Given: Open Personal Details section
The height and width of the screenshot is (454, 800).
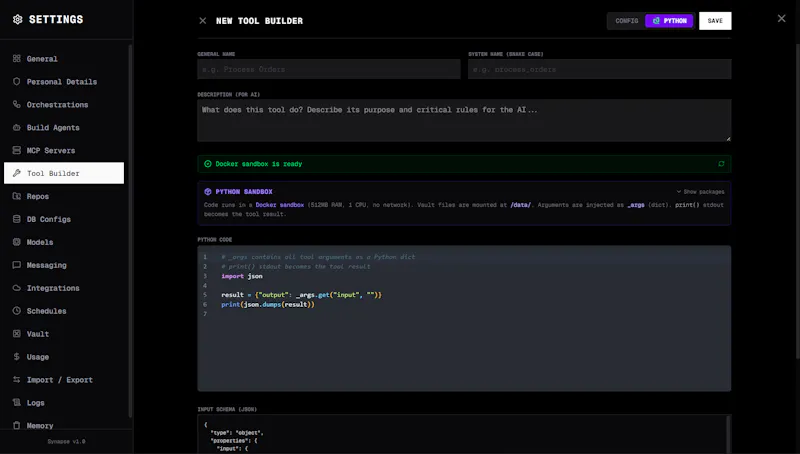Looking at the screenshot, I should pyautogui.click(x=64, y=82).
